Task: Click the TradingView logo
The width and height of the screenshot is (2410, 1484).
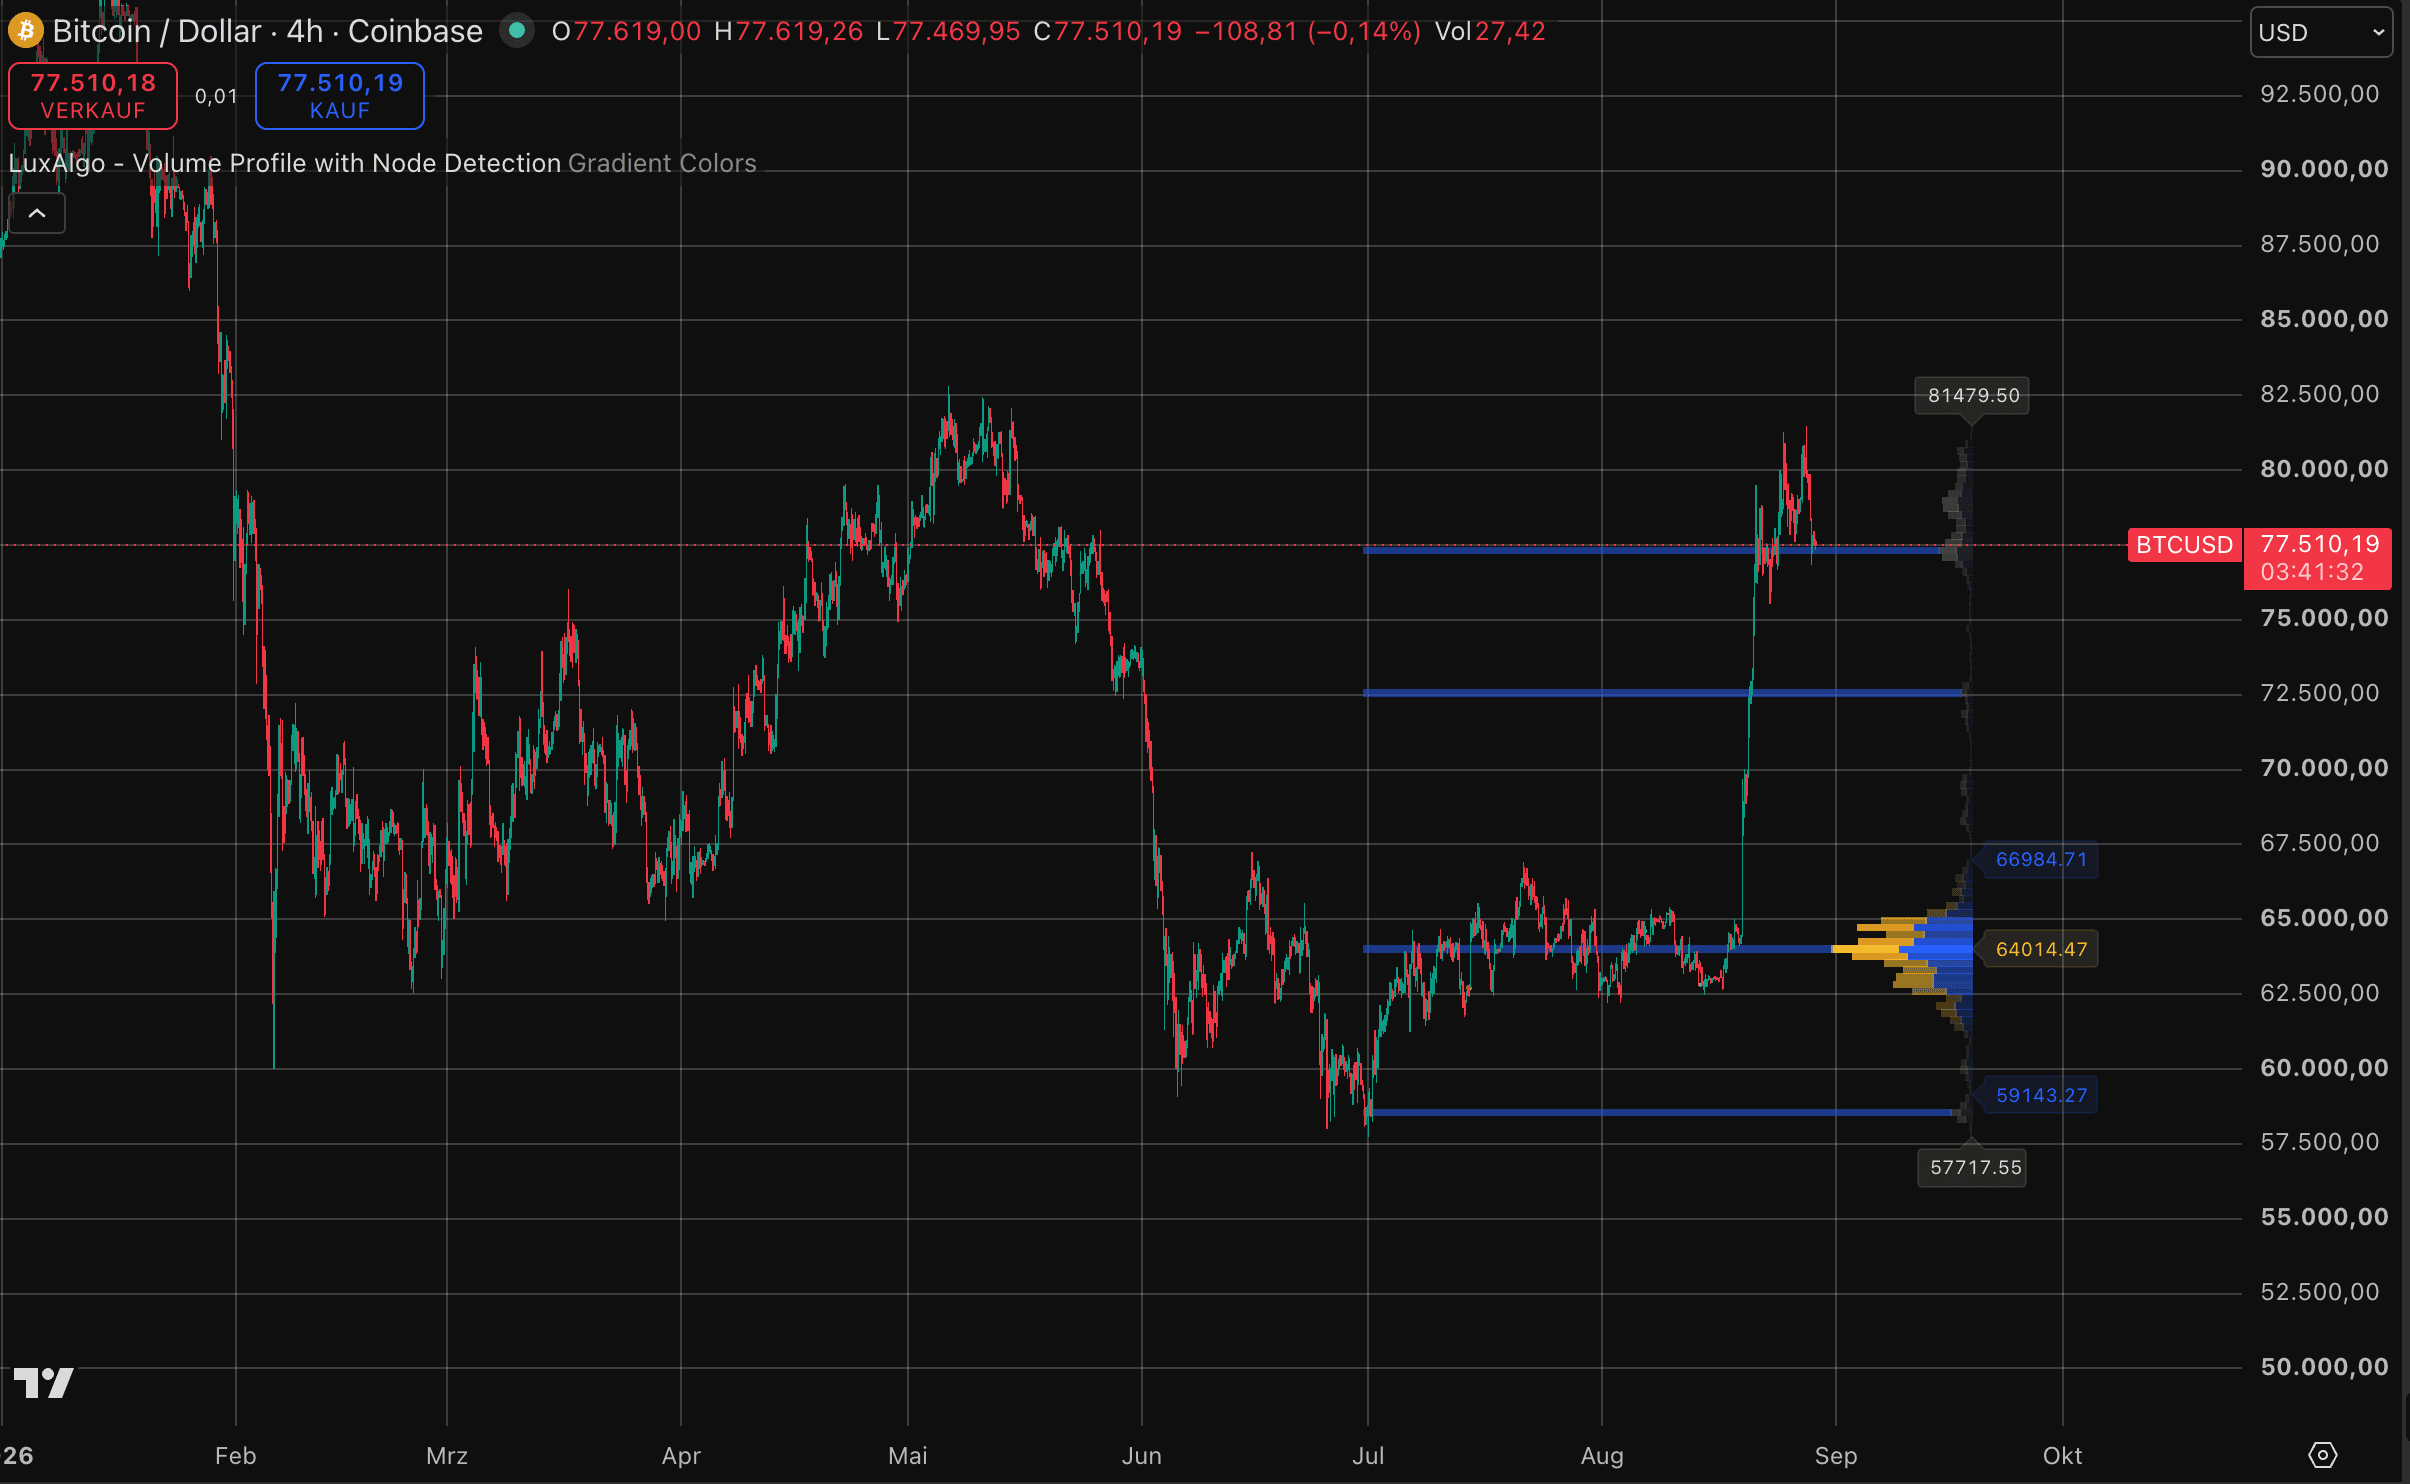Action: pyautogui.click(x=43, y=1383)
